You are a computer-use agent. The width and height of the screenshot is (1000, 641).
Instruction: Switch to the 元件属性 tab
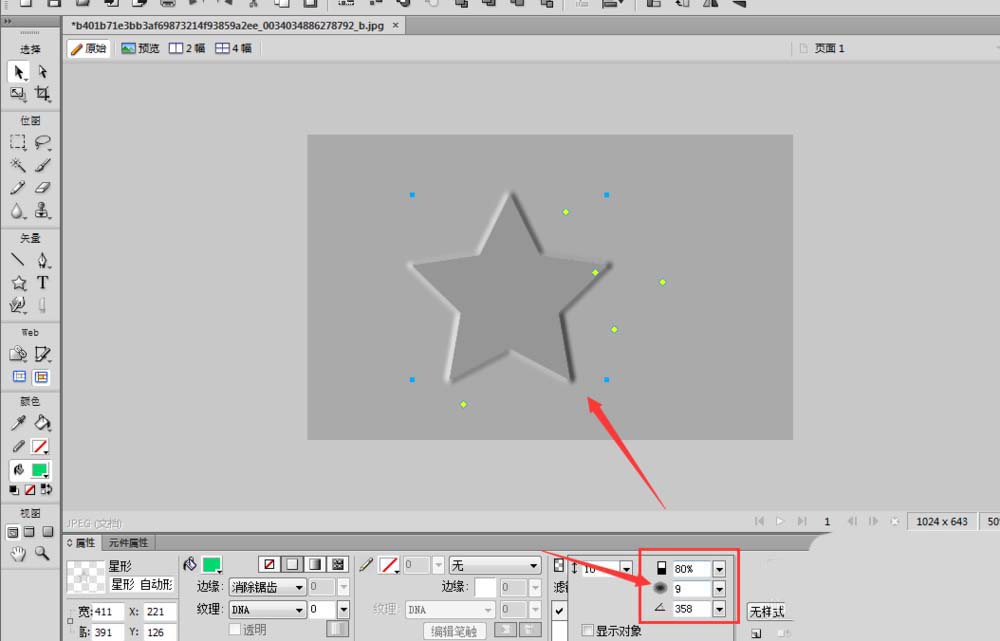[128, 543]
